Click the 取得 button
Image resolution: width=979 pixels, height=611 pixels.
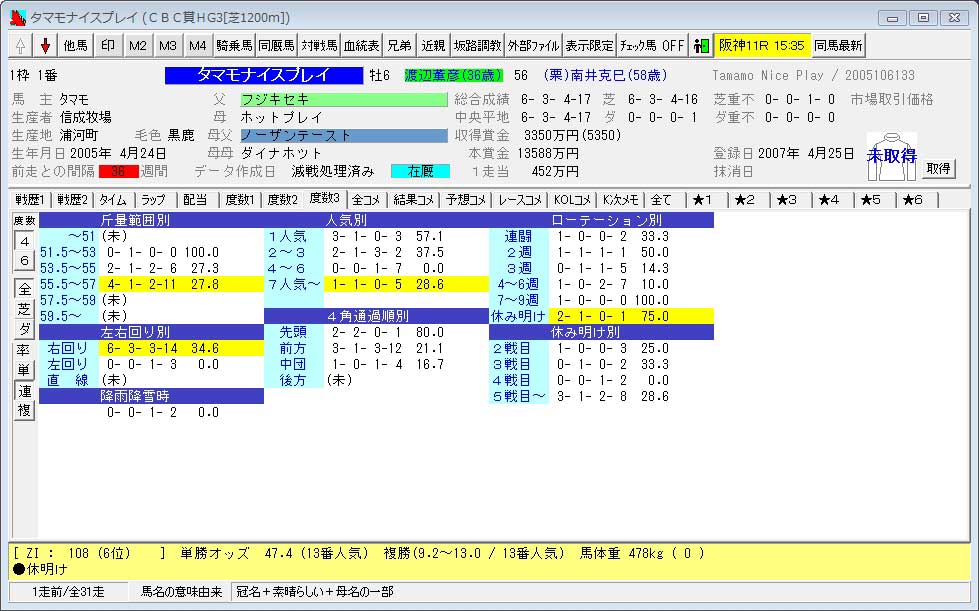[937, 168]
